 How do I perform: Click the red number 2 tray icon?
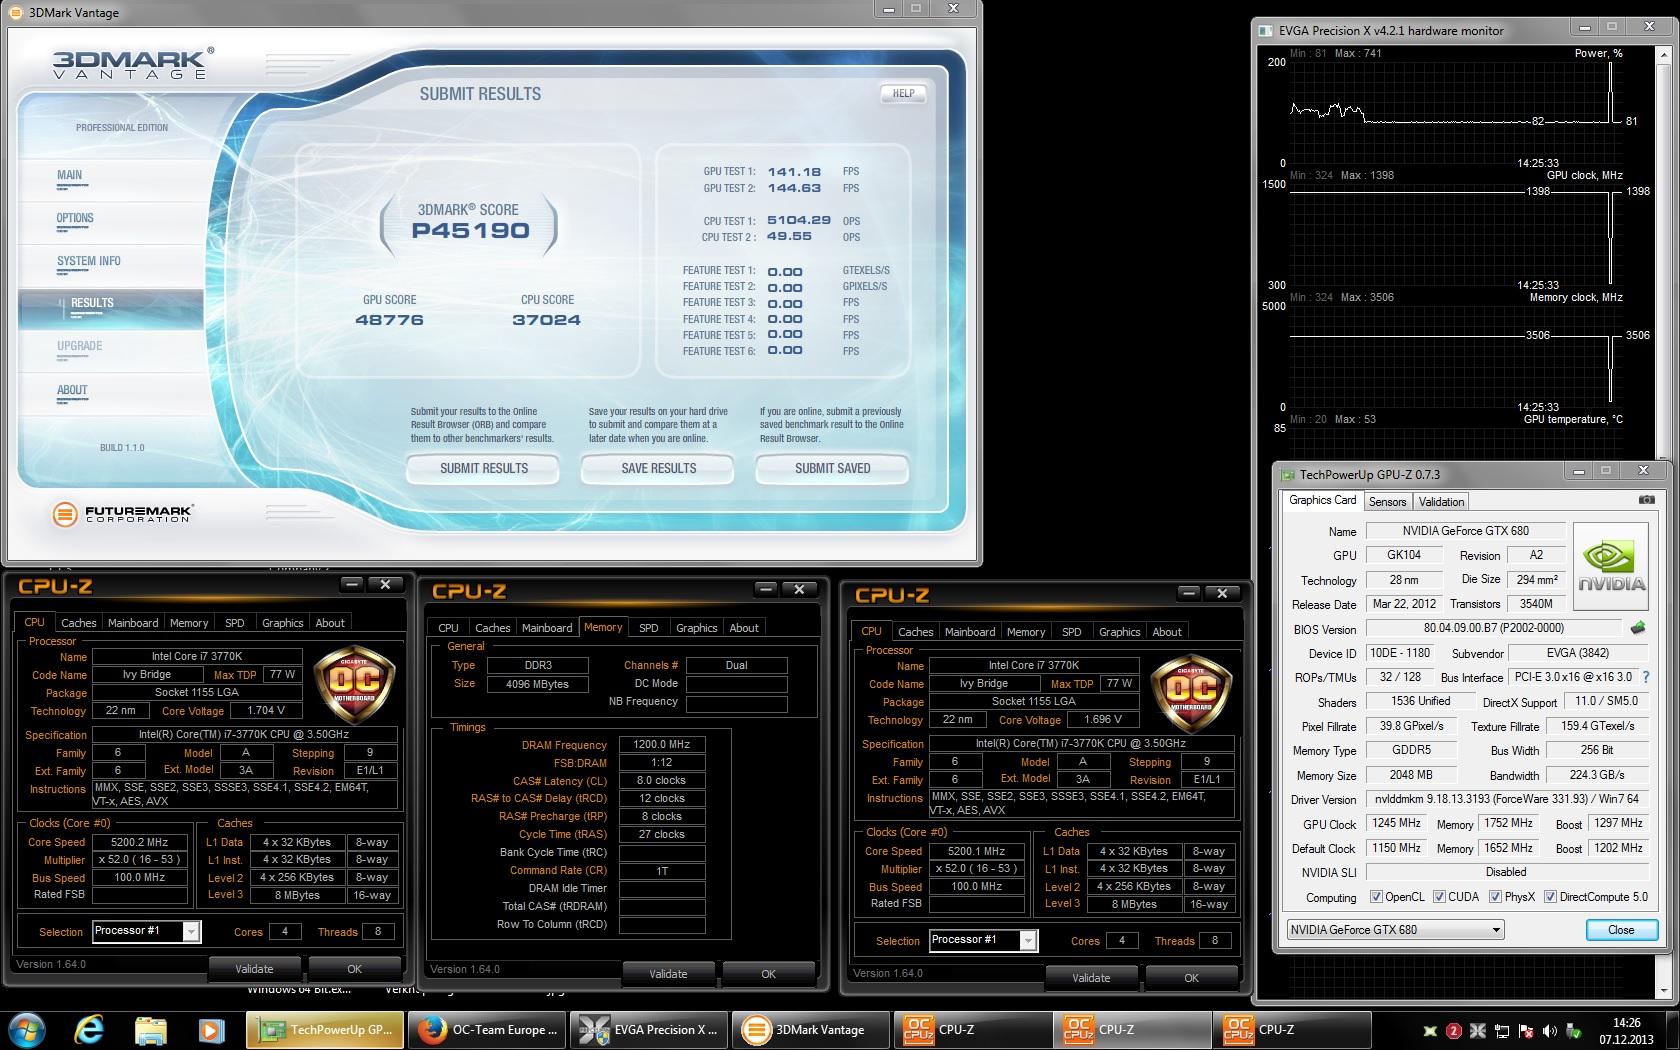tap(1454, 1031)
